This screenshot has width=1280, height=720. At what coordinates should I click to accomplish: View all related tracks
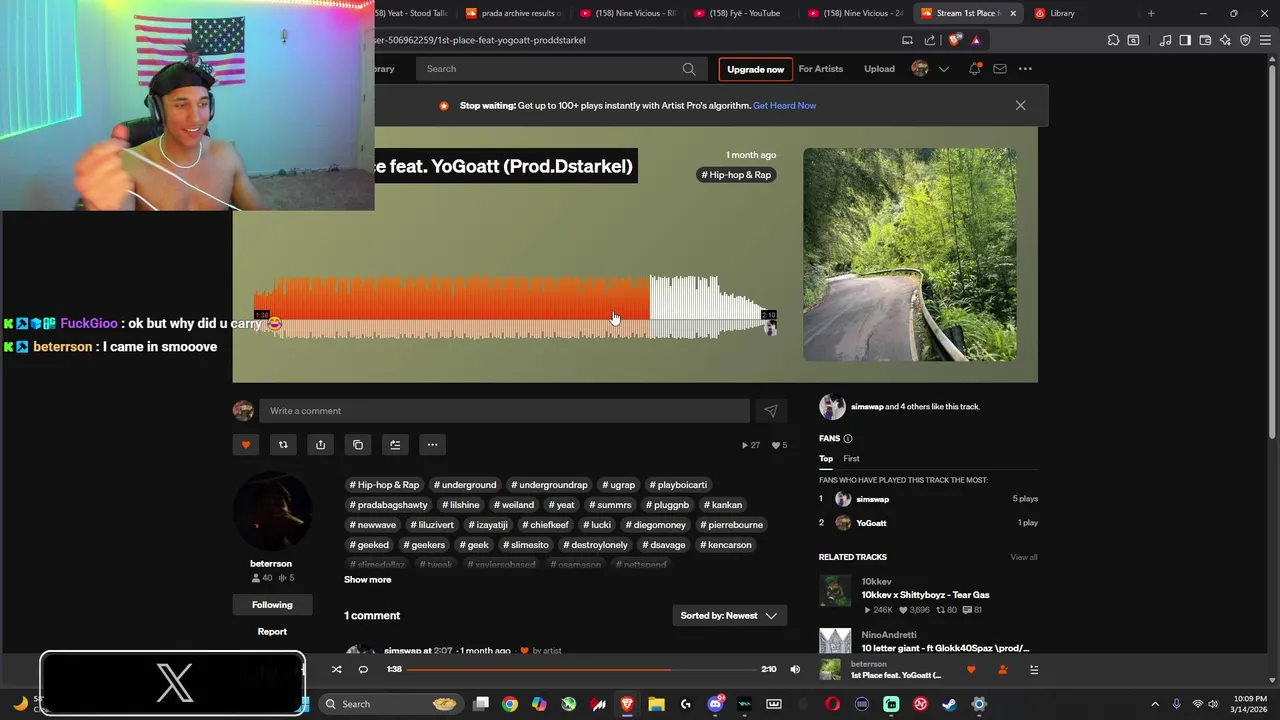(x=1024, y=557)
